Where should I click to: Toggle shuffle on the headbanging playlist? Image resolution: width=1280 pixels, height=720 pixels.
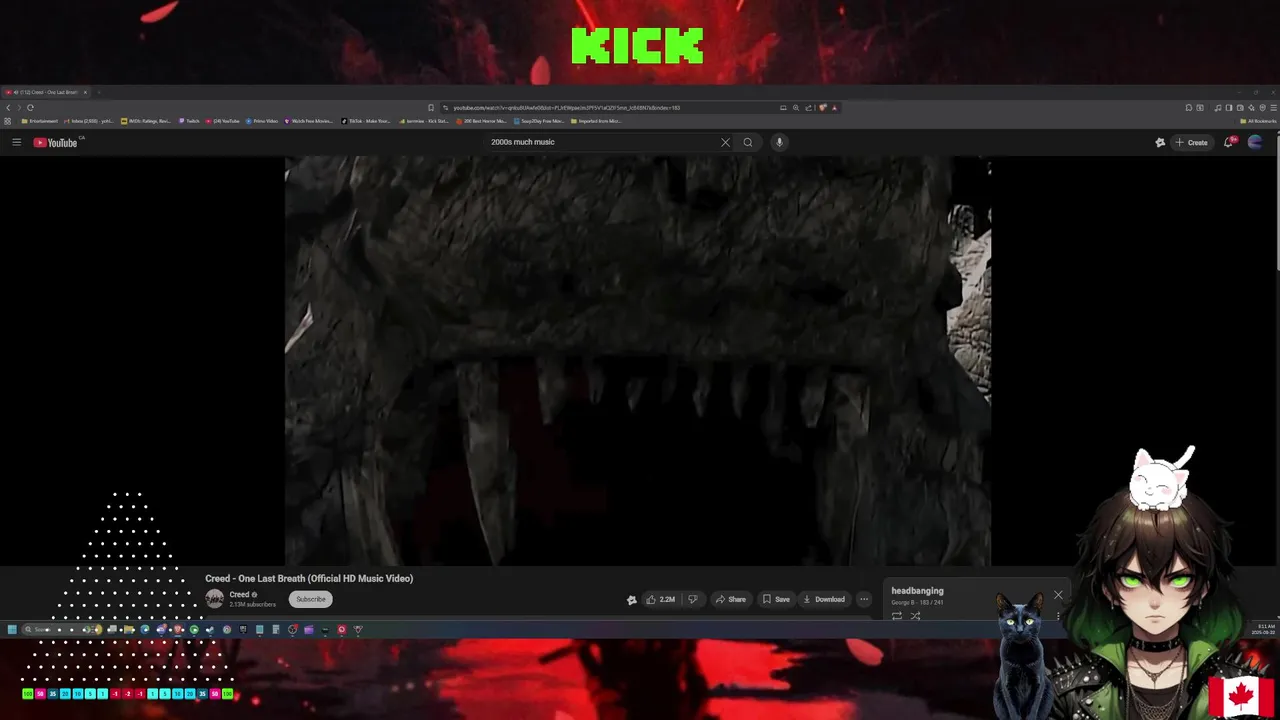[915, 616]
